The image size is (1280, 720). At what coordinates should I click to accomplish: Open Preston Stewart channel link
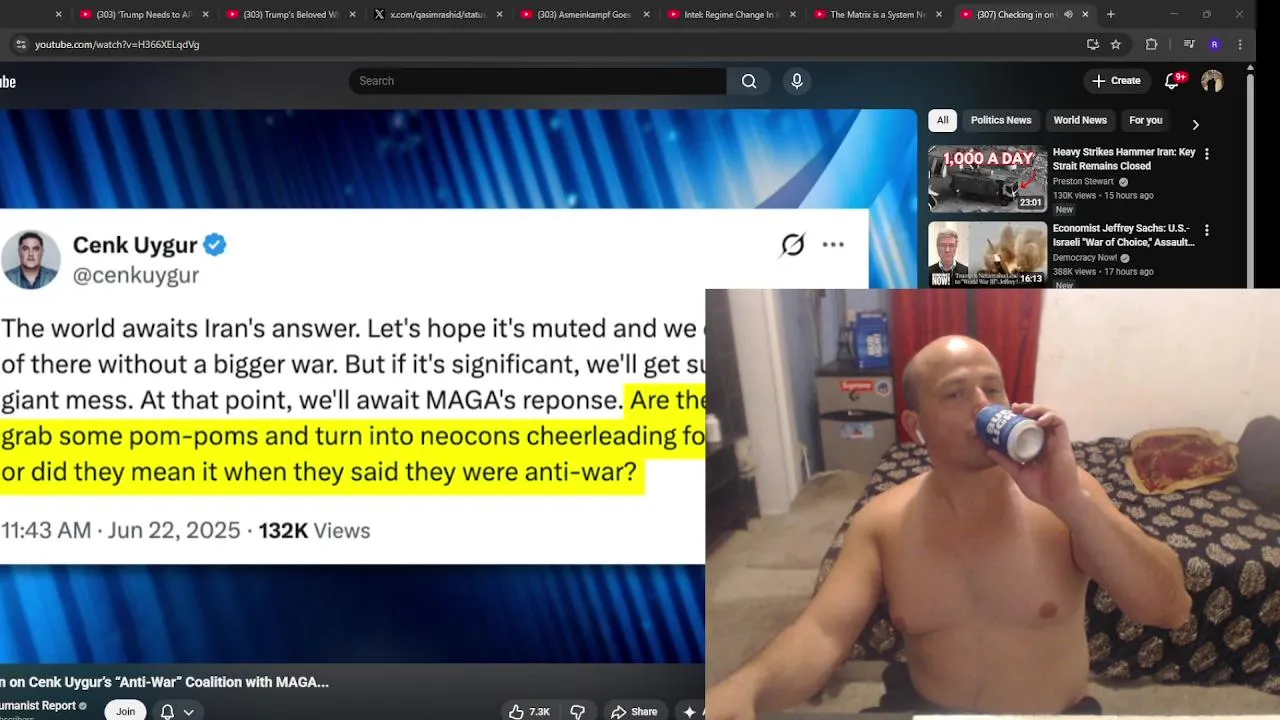(x=1083, y=182)
